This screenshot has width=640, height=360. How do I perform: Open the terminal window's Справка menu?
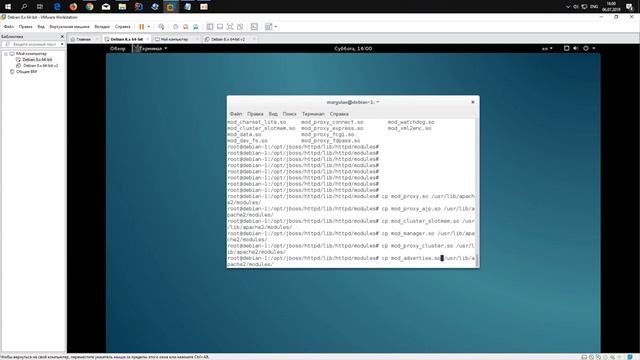(x=339, y=114)
